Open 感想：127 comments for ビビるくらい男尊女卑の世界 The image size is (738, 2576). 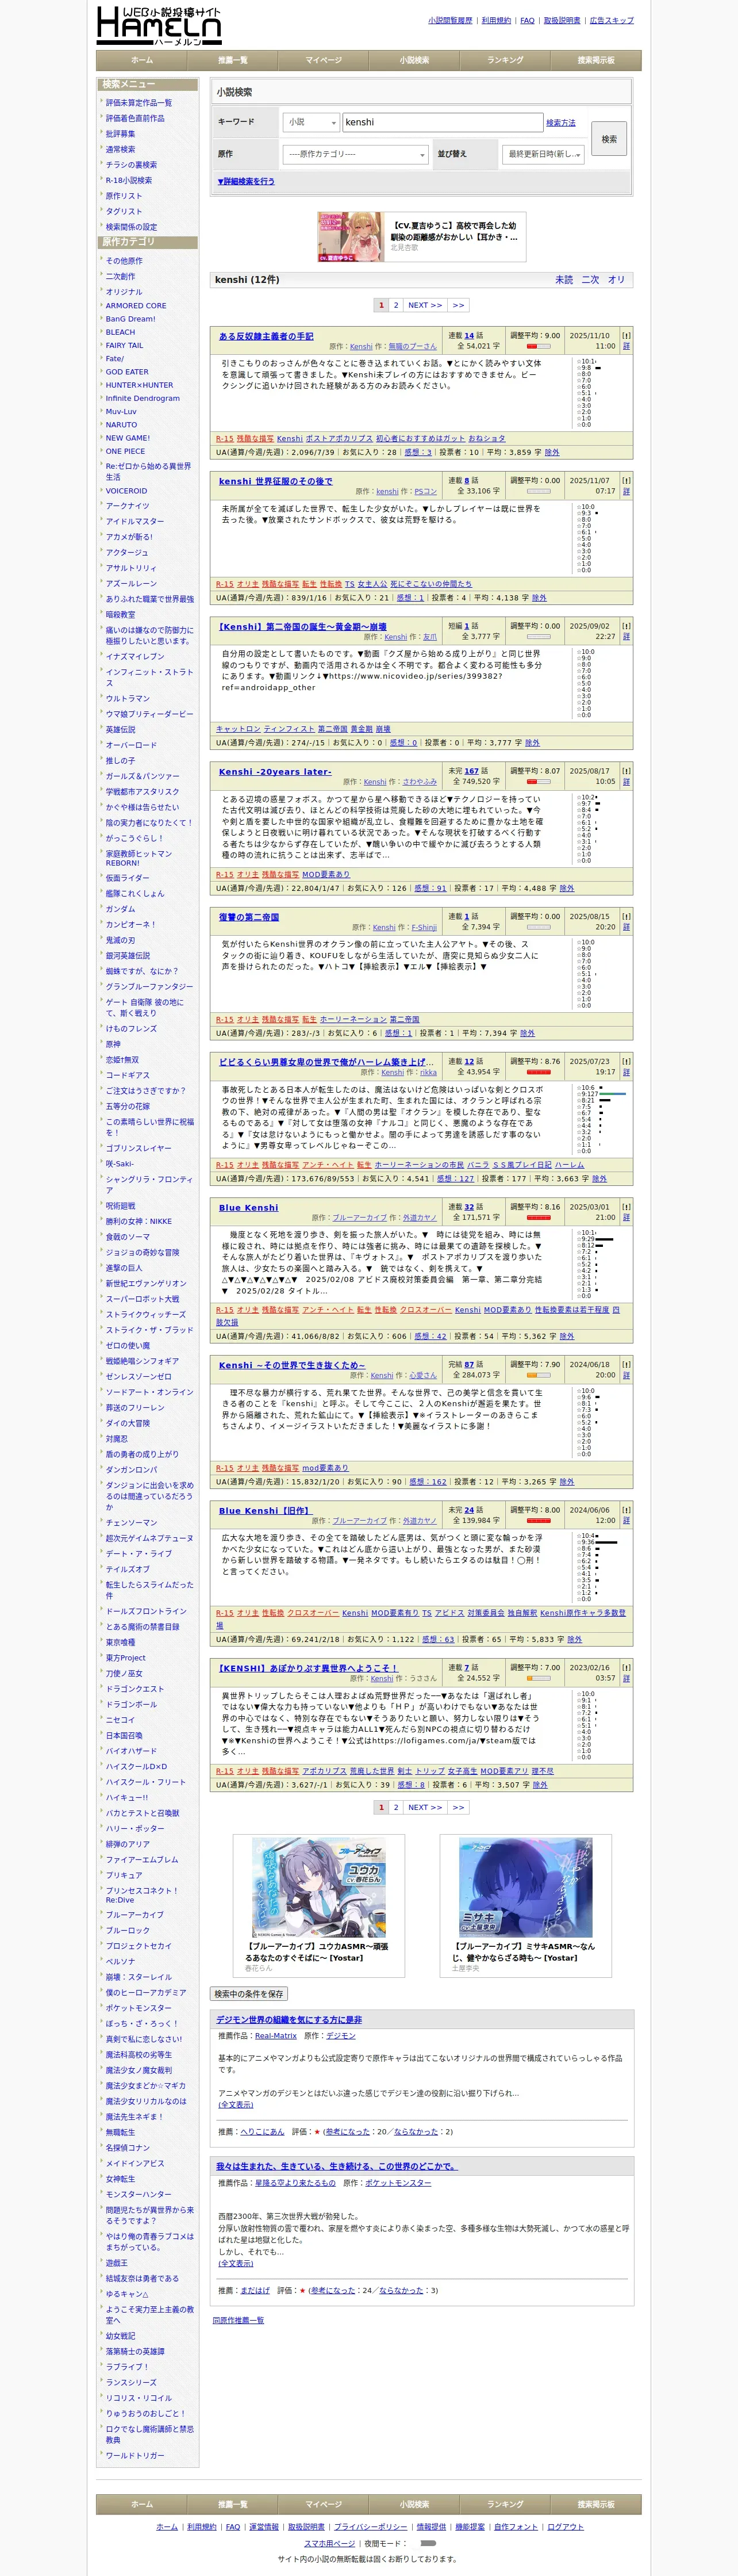[455, 1178]
